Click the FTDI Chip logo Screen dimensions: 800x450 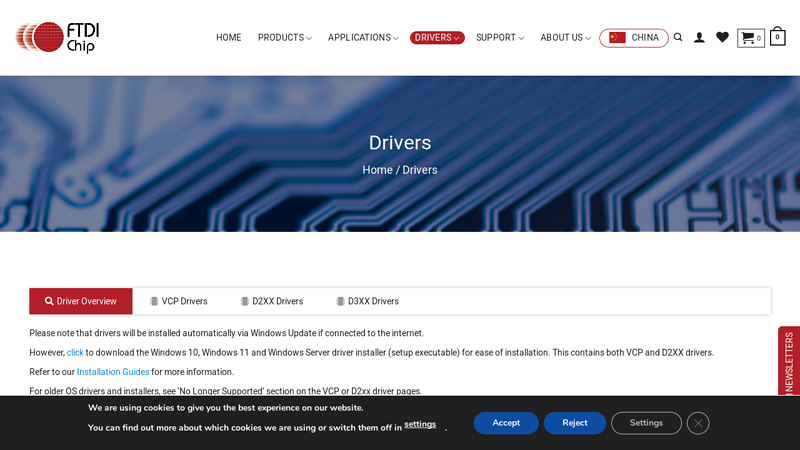tap(57, 37)
